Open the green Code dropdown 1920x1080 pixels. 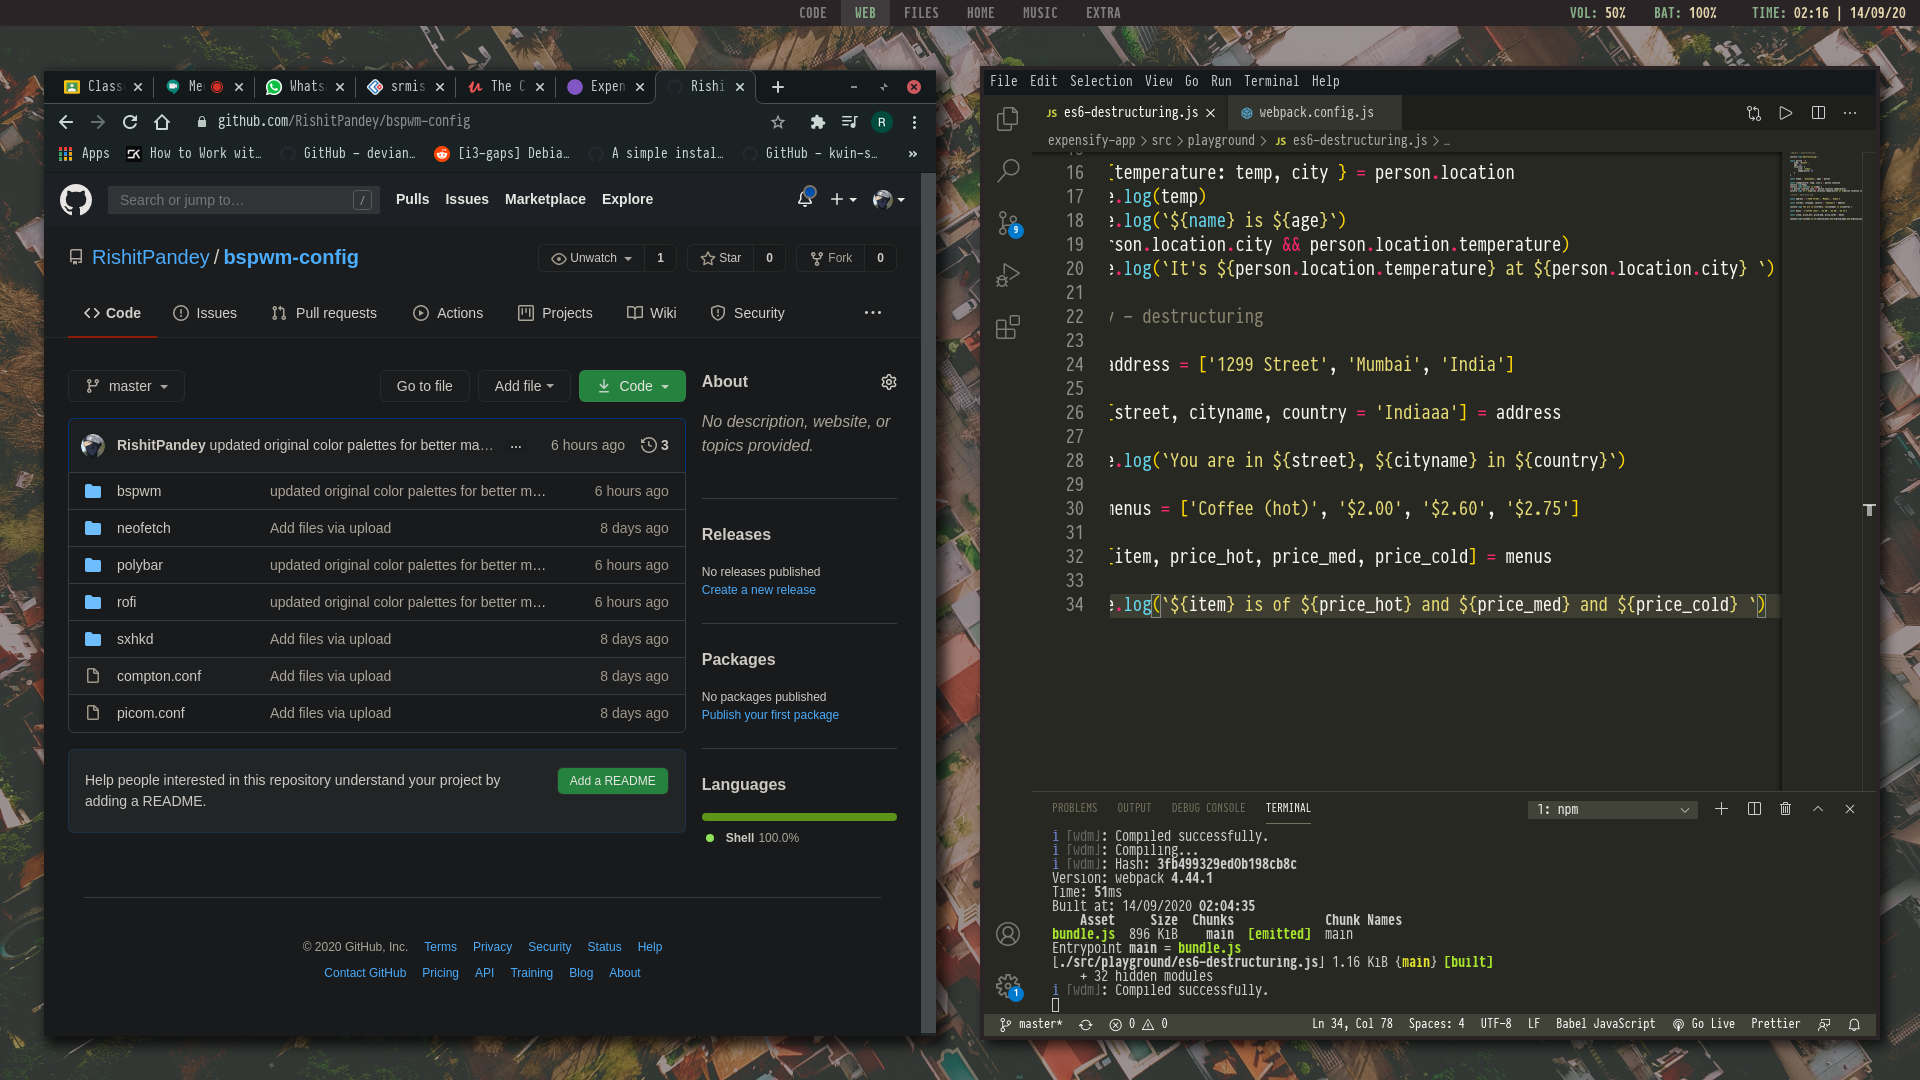click(632, 386)
